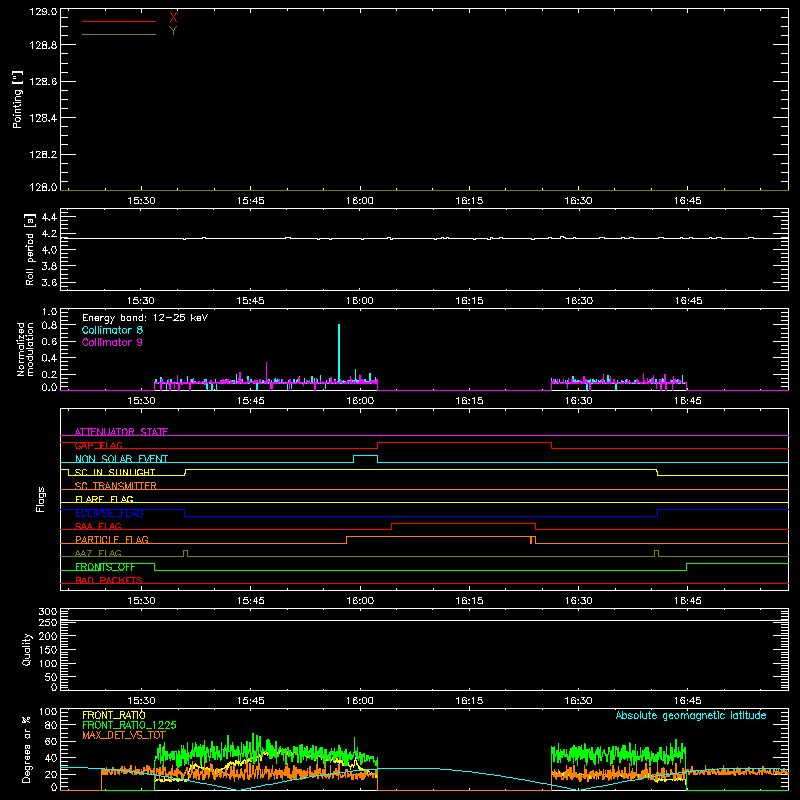Select the X legend label

(x=173, y=18)
